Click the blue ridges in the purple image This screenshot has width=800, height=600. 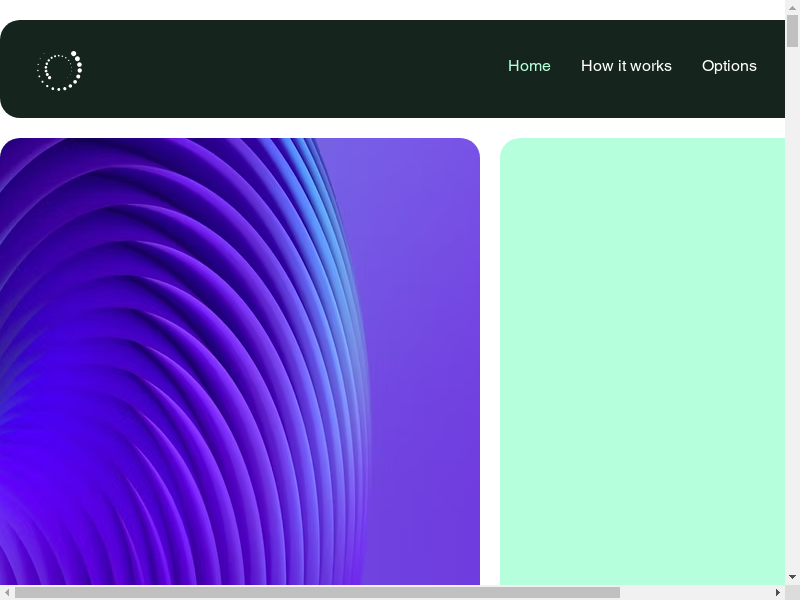[330, 230]
